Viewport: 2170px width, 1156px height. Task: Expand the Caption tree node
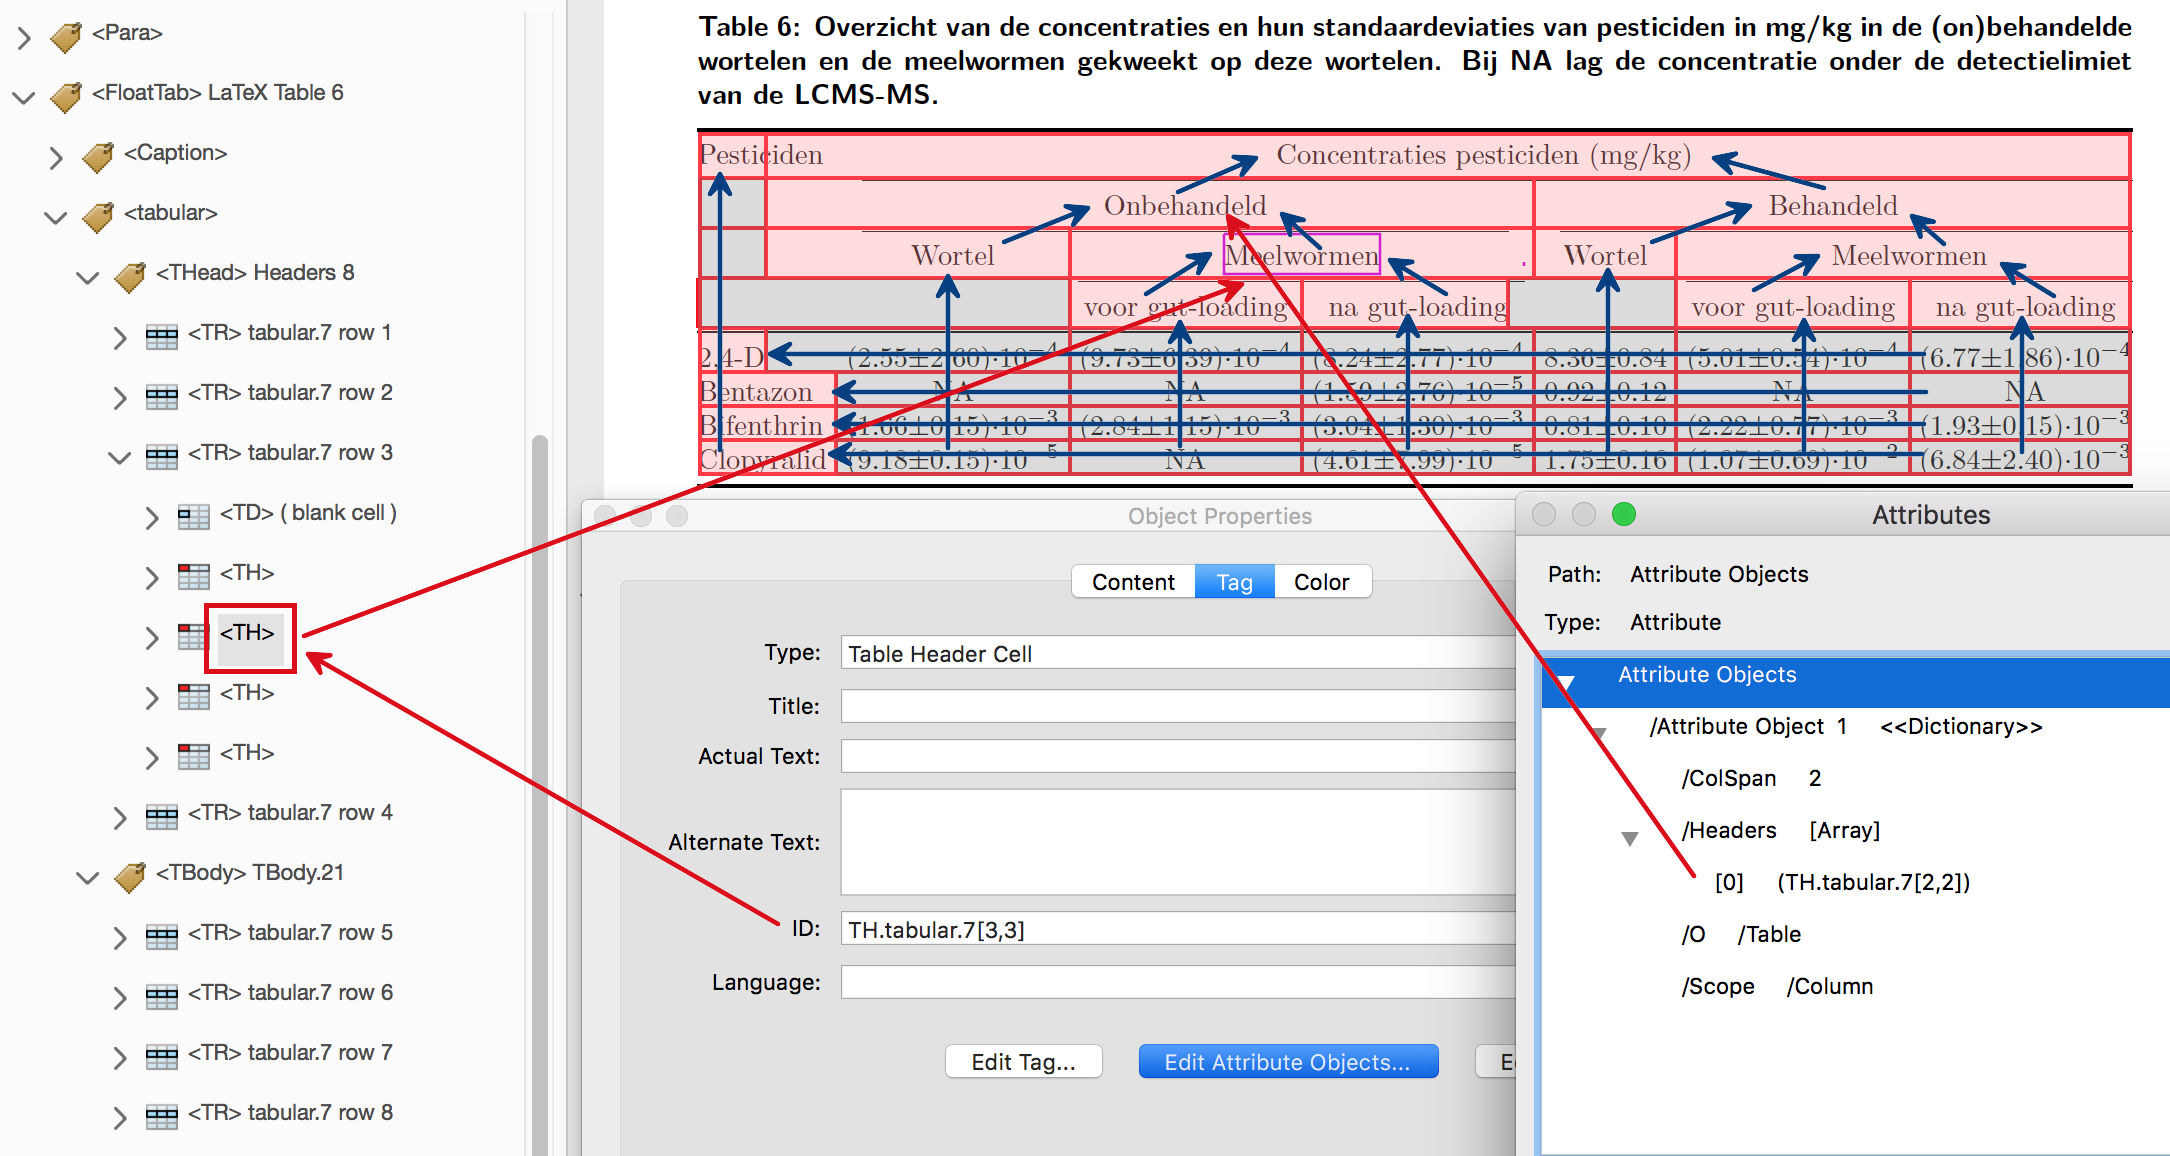pos(56,157)
